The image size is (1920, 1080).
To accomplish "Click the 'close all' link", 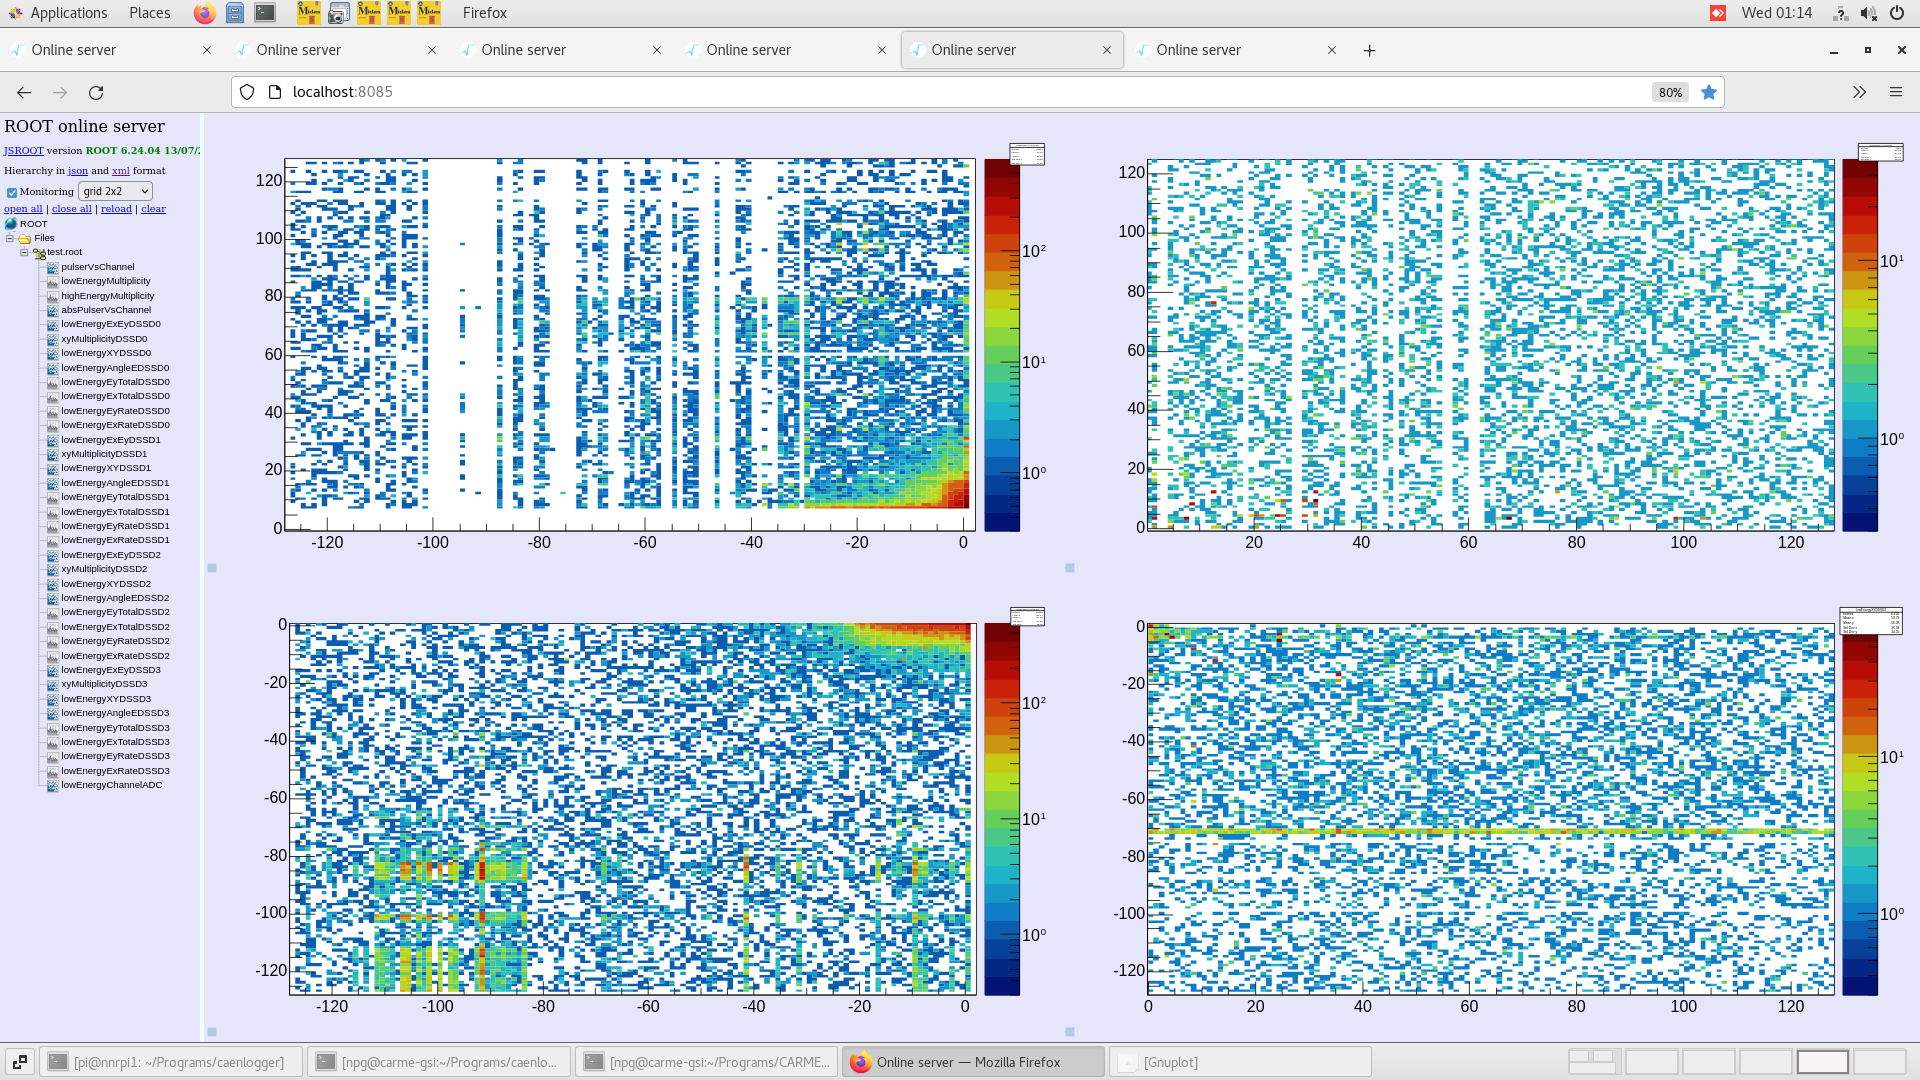I will click(x=71, y=209).
